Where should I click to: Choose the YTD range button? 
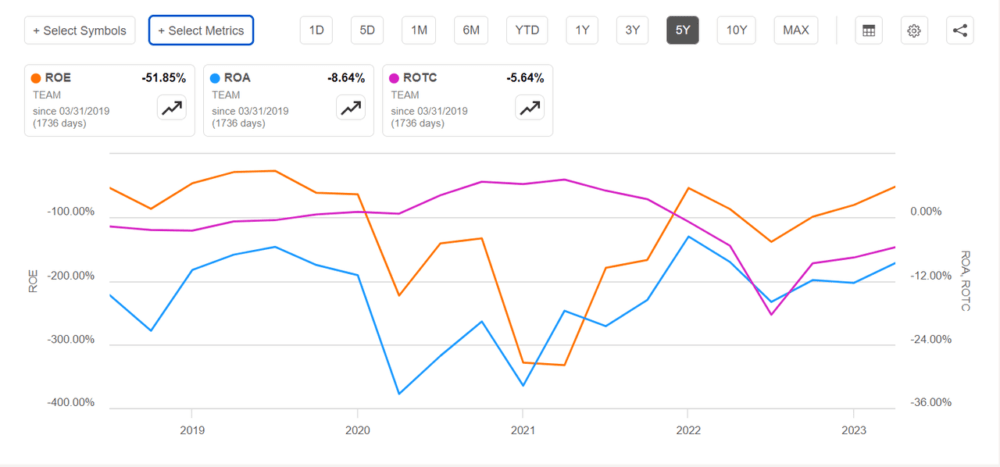coord(527,31)
